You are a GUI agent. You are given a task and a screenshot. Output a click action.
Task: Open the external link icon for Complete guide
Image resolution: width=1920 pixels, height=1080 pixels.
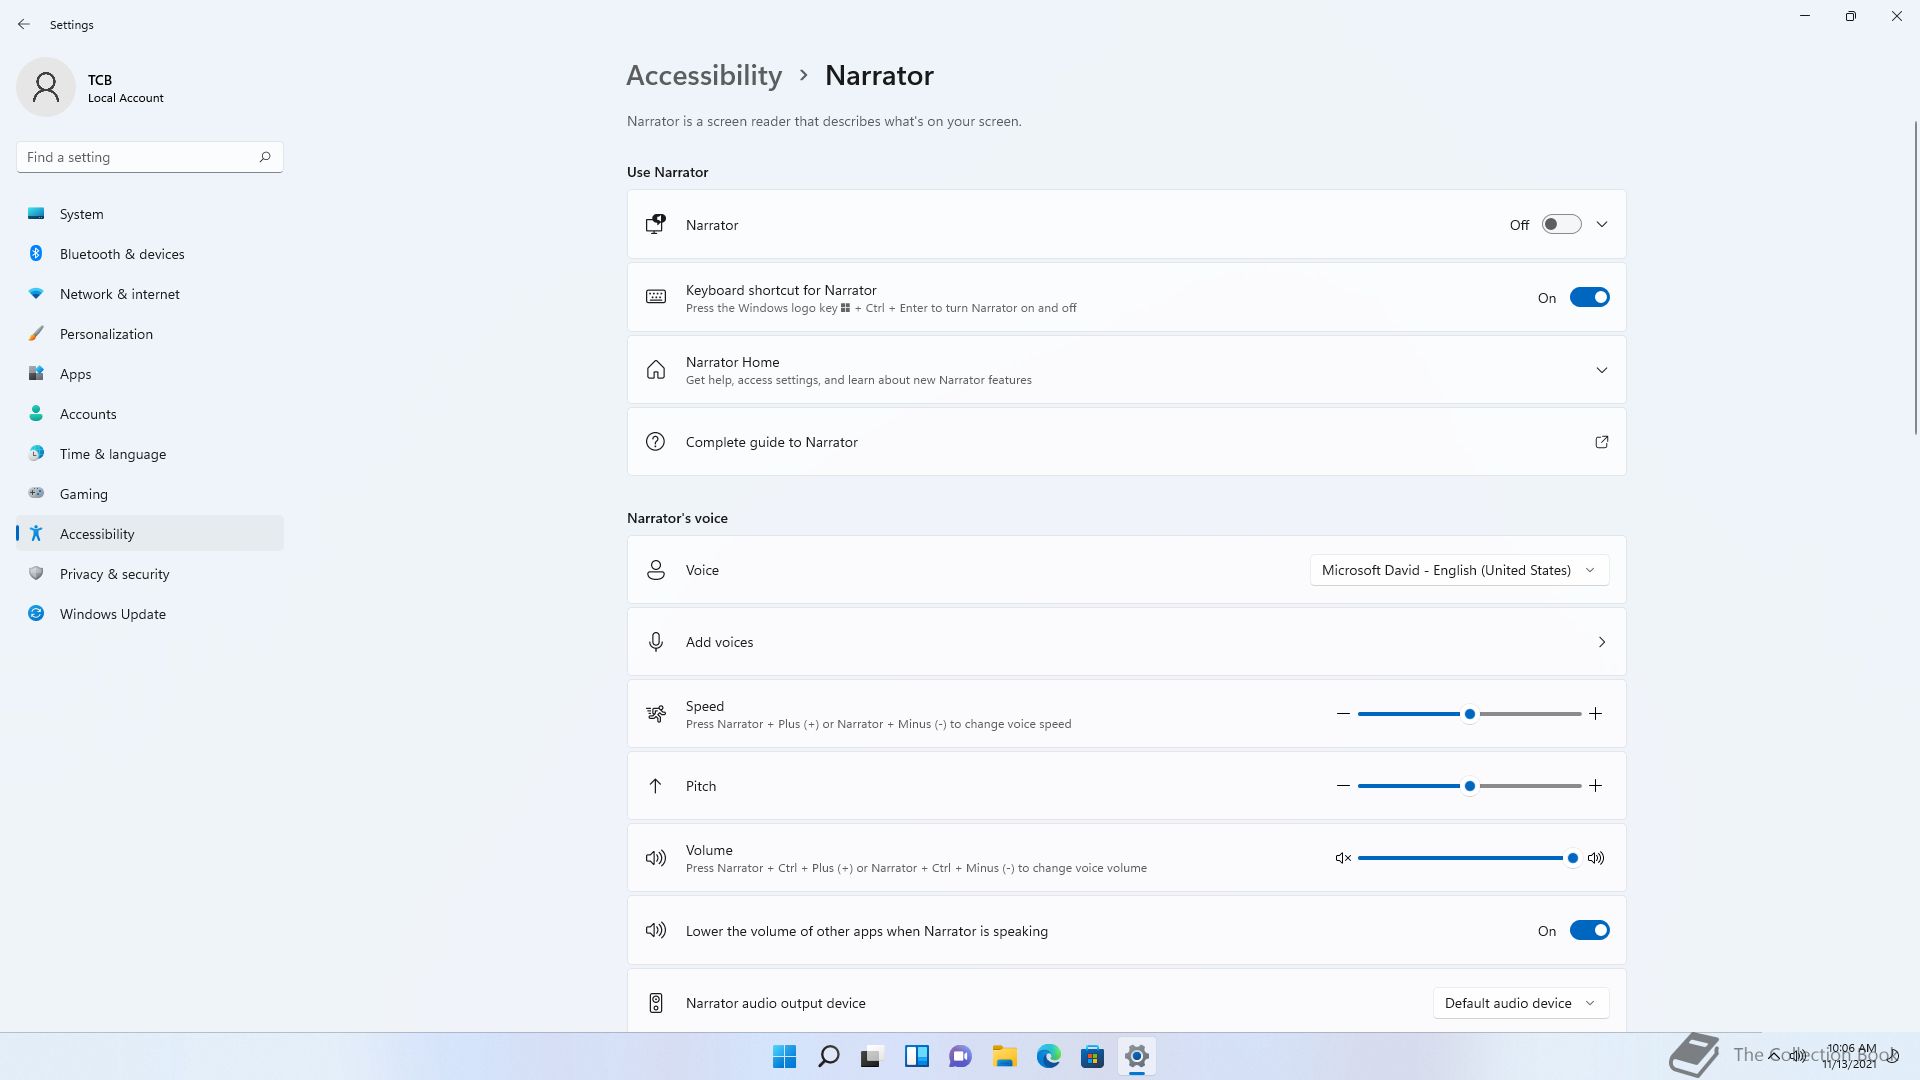[x=1601, y=442]
